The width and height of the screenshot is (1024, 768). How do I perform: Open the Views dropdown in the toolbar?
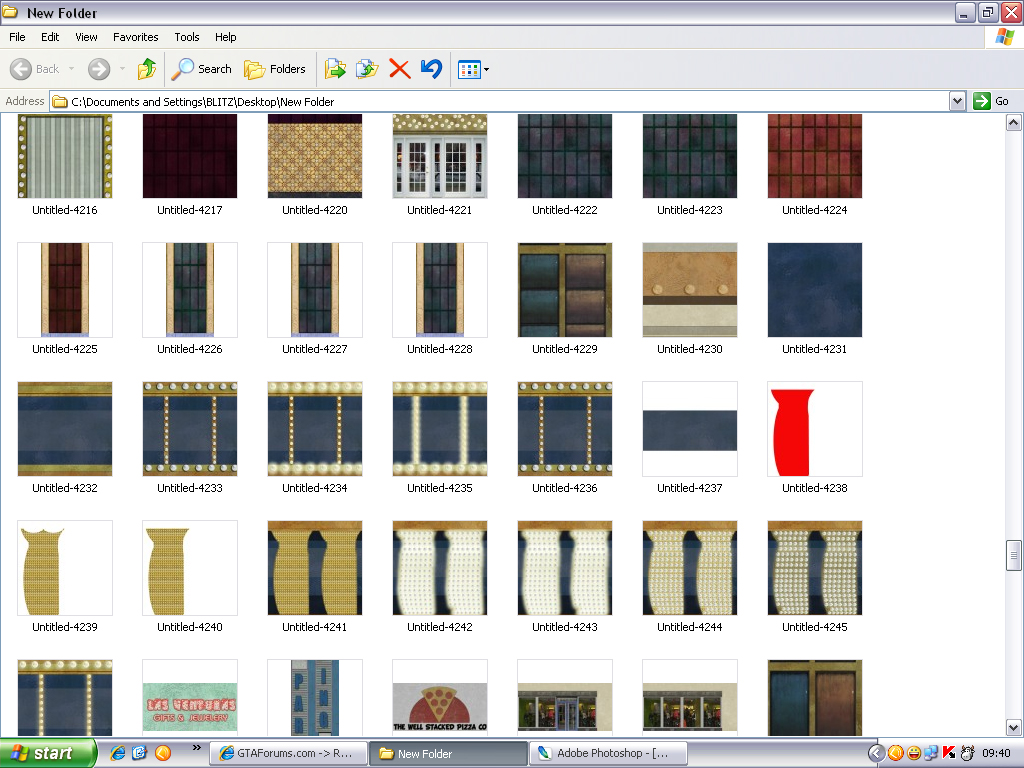tap(473, 69)
